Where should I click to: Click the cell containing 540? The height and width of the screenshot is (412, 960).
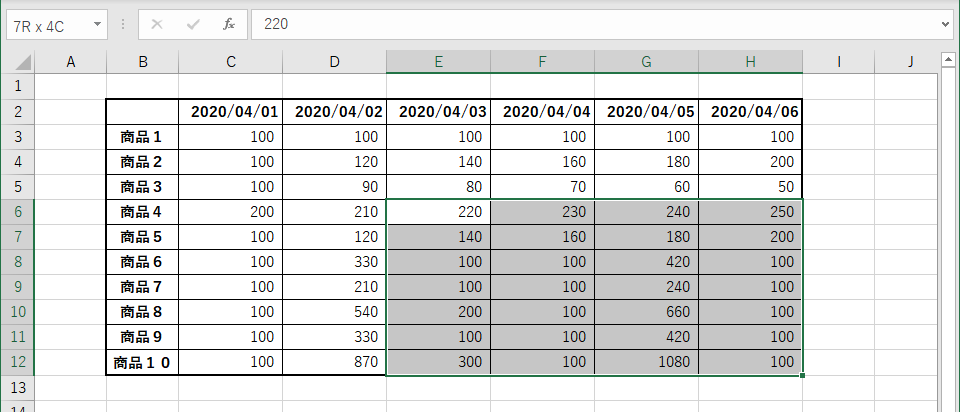click(334, 312)
